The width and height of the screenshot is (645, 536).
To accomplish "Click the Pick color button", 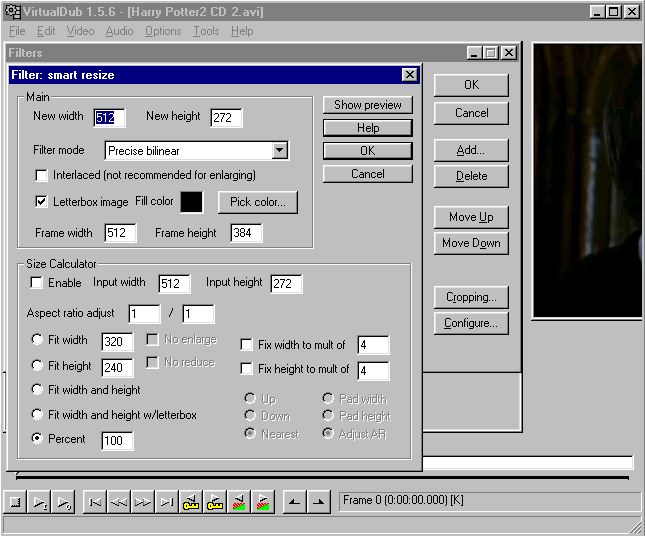I will coord(257,202).
